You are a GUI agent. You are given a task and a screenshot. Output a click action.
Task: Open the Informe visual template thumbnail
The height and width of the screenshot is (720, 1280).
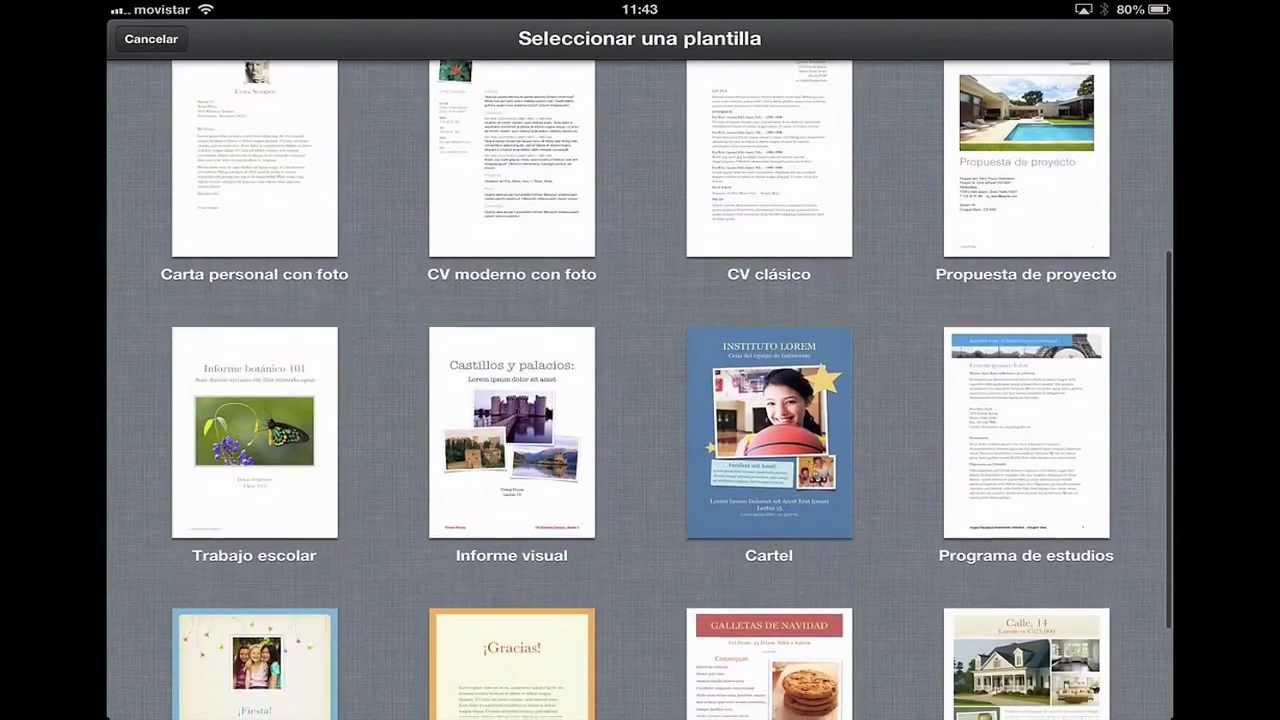512,432
